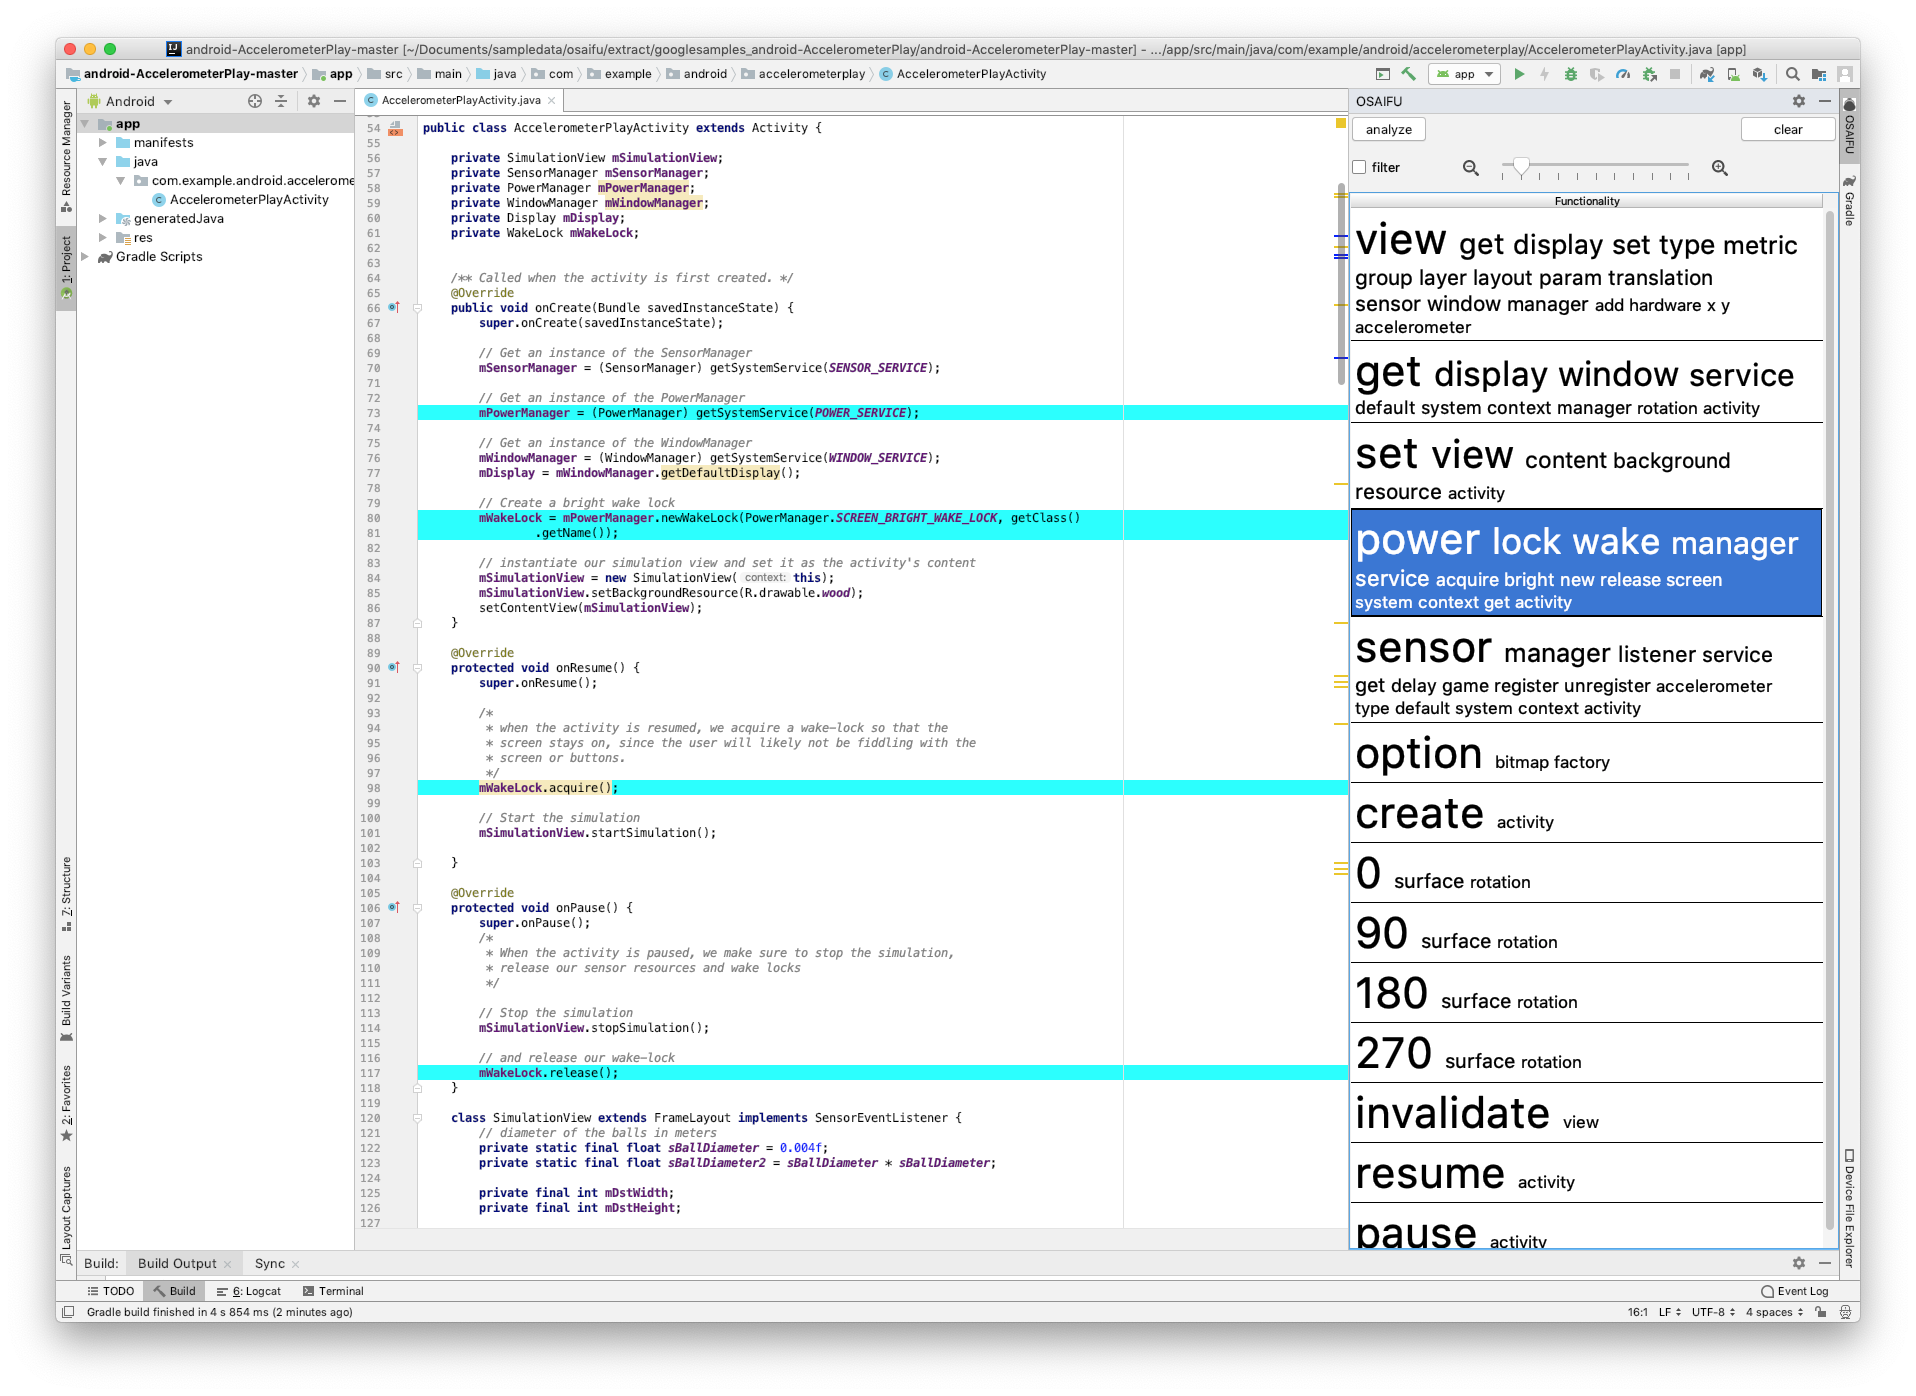Viewport: 1916px width, 1396px height.
Task: Select the 'get display window service' entry
Action: tap(1586, 383)
